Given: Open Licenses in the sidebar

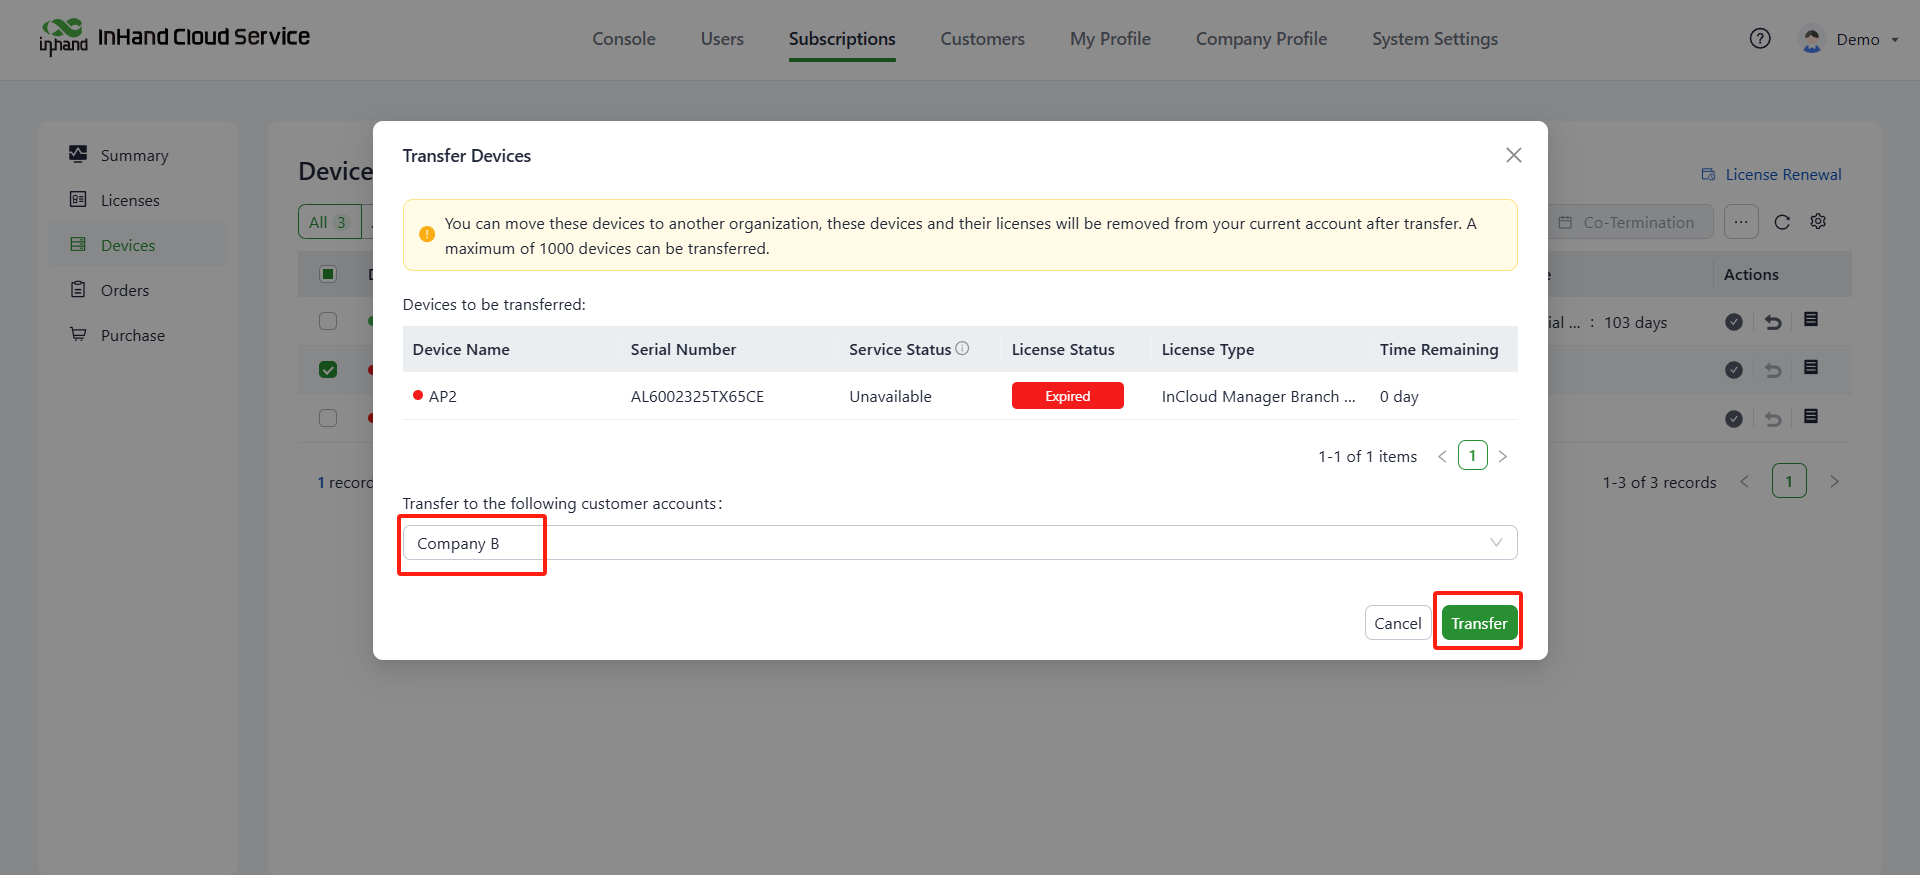Looking at the screenshot, I should (x=130, y=200).
